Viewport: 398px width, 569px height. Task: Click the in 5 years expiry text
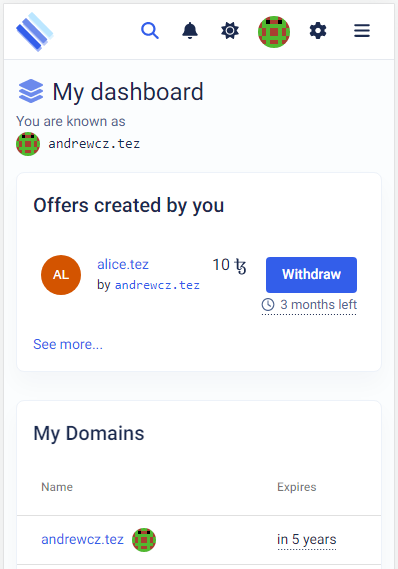click(x=307, y=540)
